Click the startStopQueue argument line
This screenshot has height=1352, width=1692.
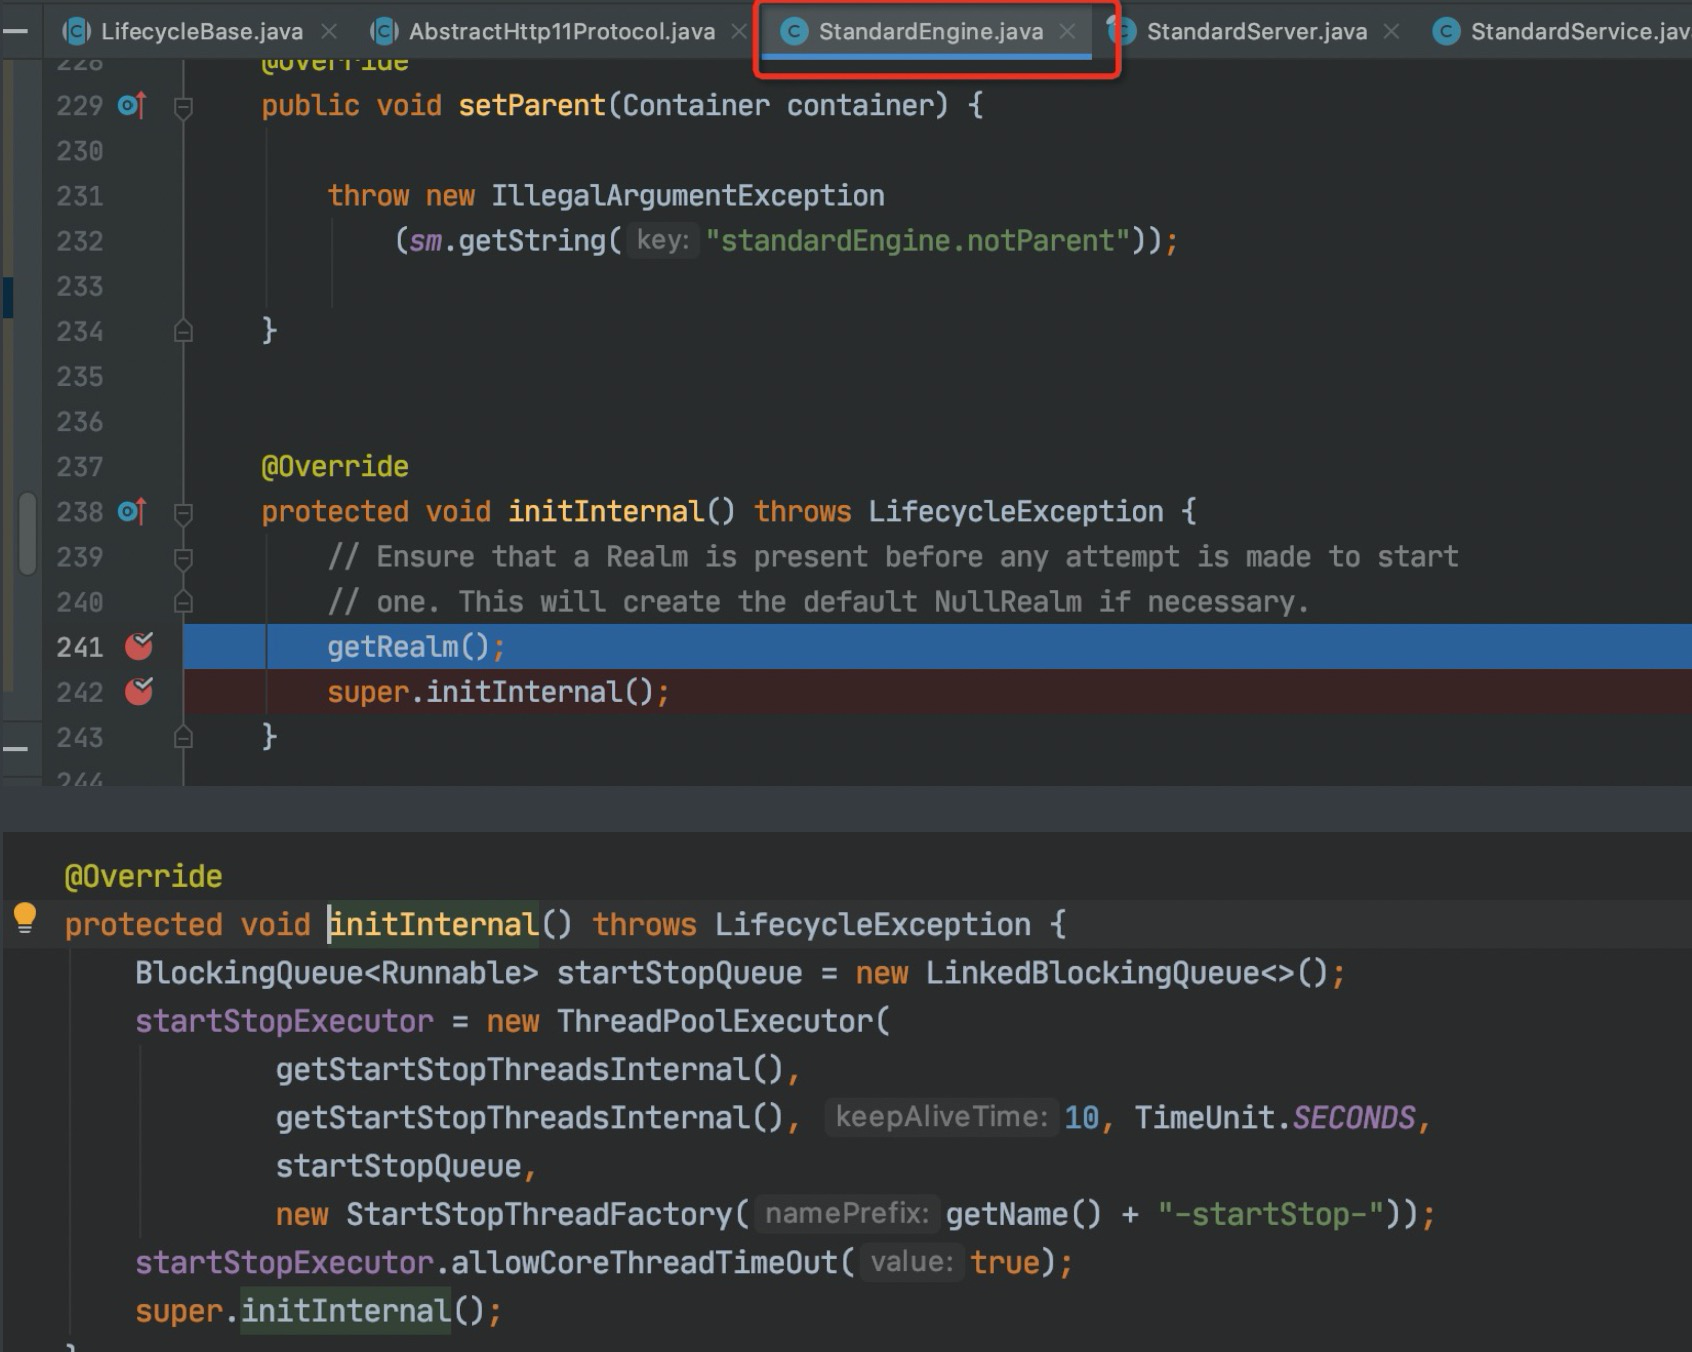pos(398,1166)
